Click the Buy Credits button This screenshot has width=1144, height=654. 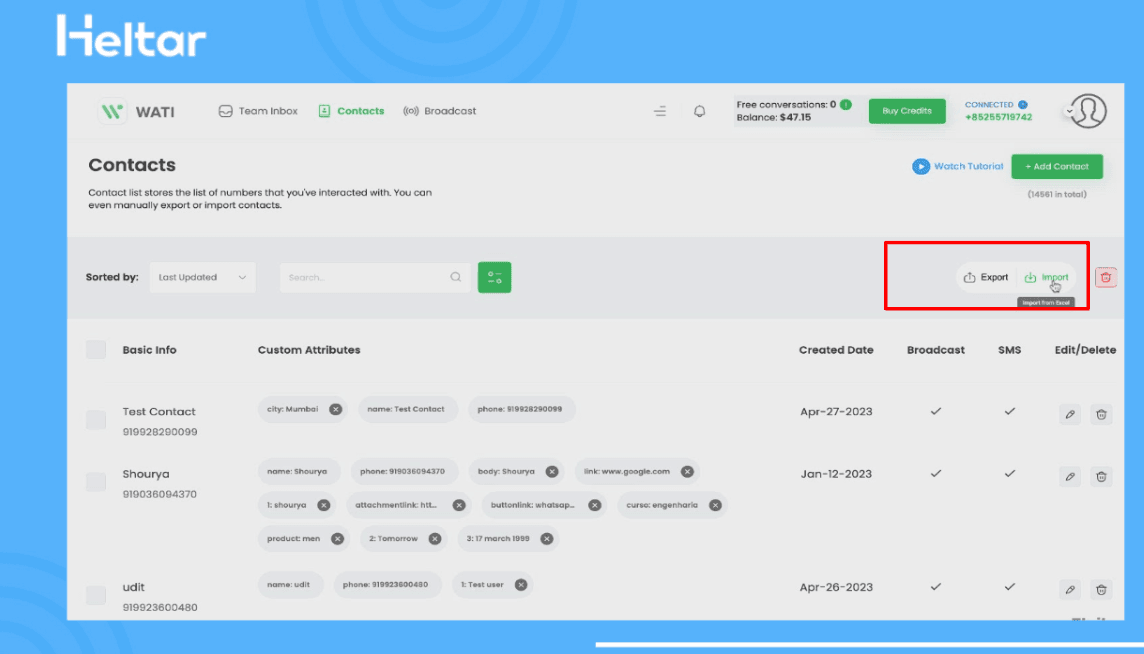(x=906, y=111)
